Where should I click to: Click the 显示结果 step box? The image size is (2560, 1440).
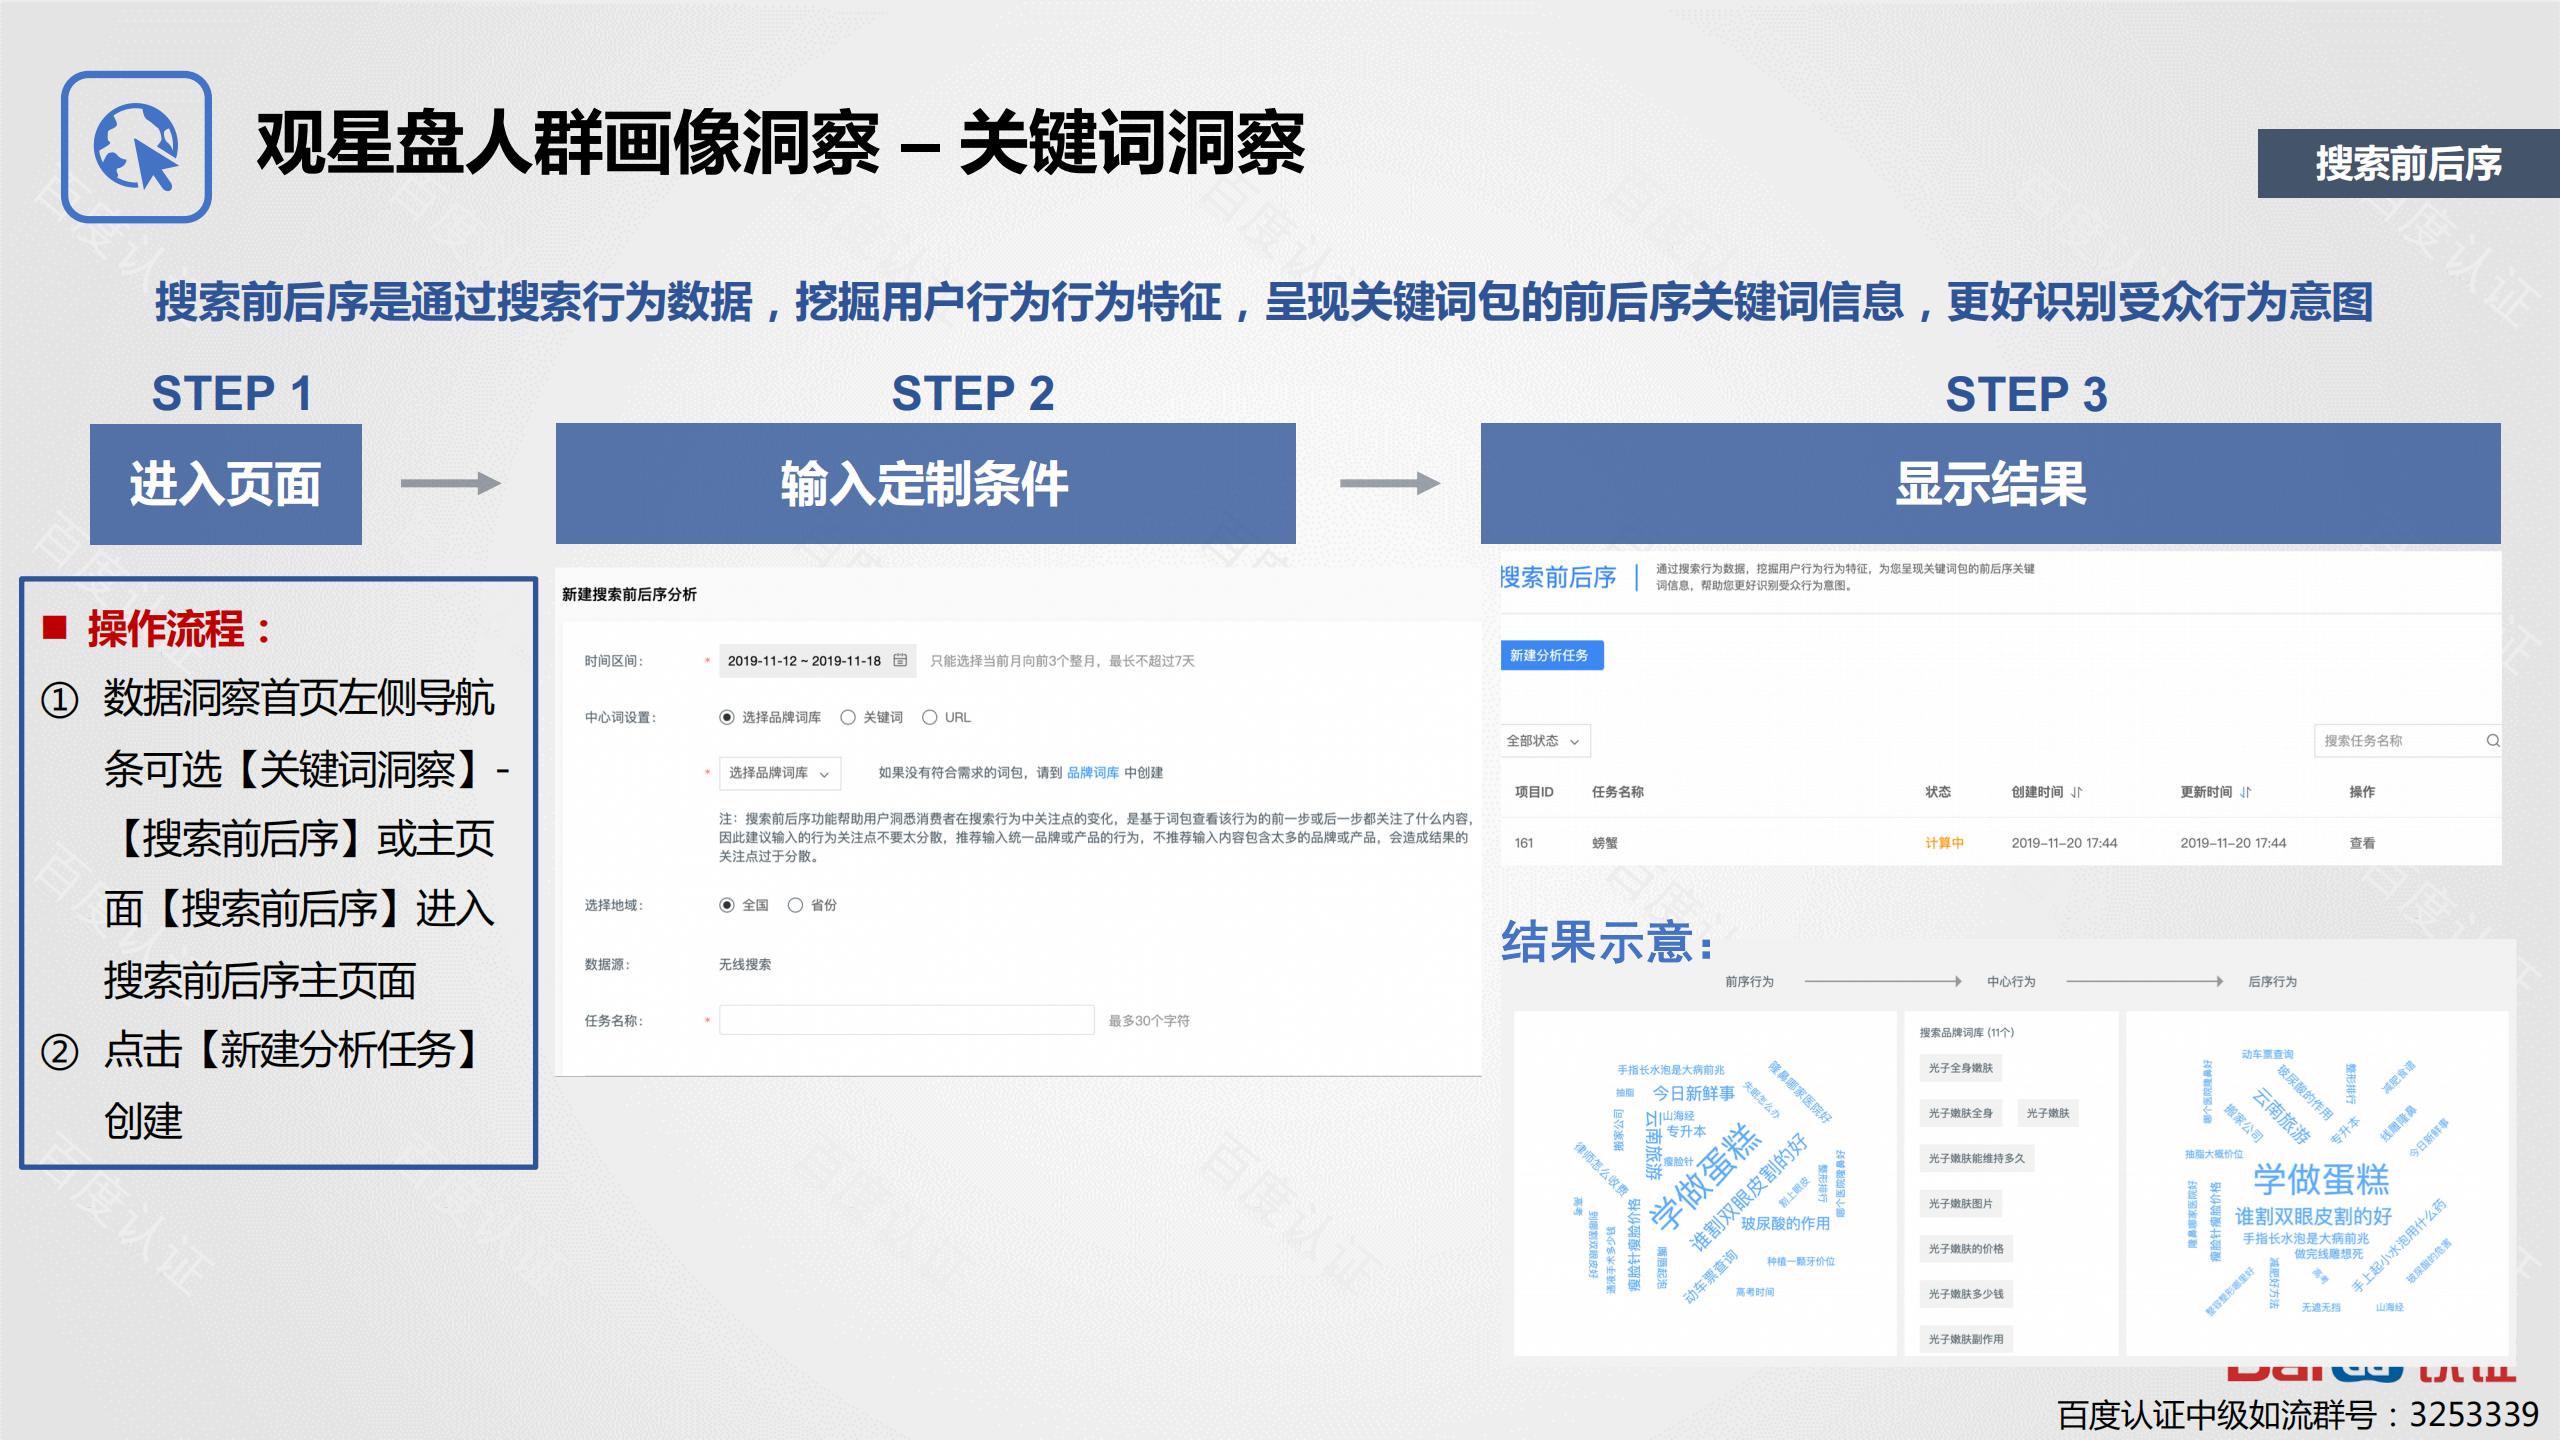click(1991, 484)
